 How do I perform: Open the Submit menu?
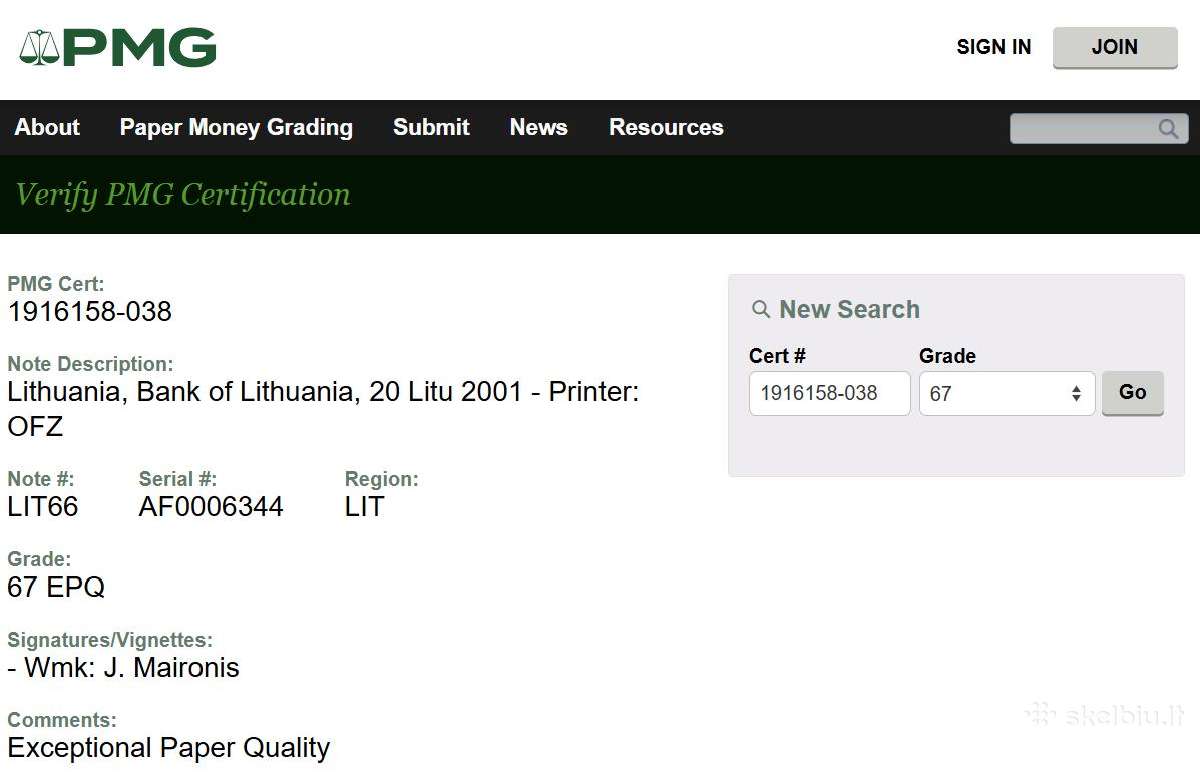tap(431, 127)
